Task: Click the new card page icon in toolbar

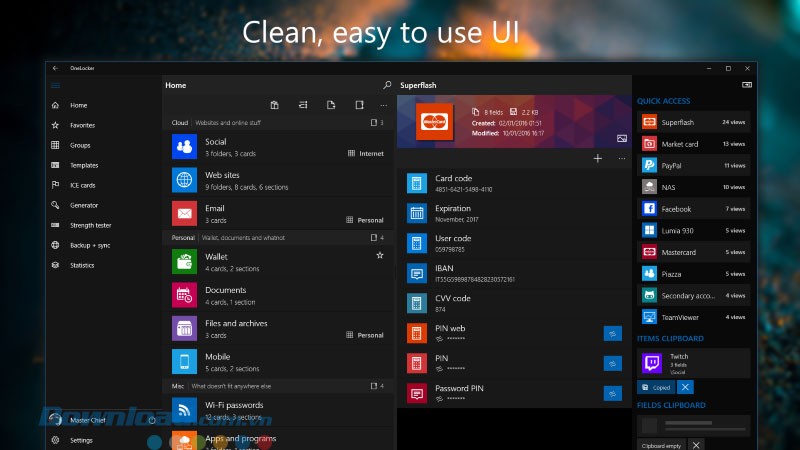Action: pyautogui.click(x=330, y=104)
